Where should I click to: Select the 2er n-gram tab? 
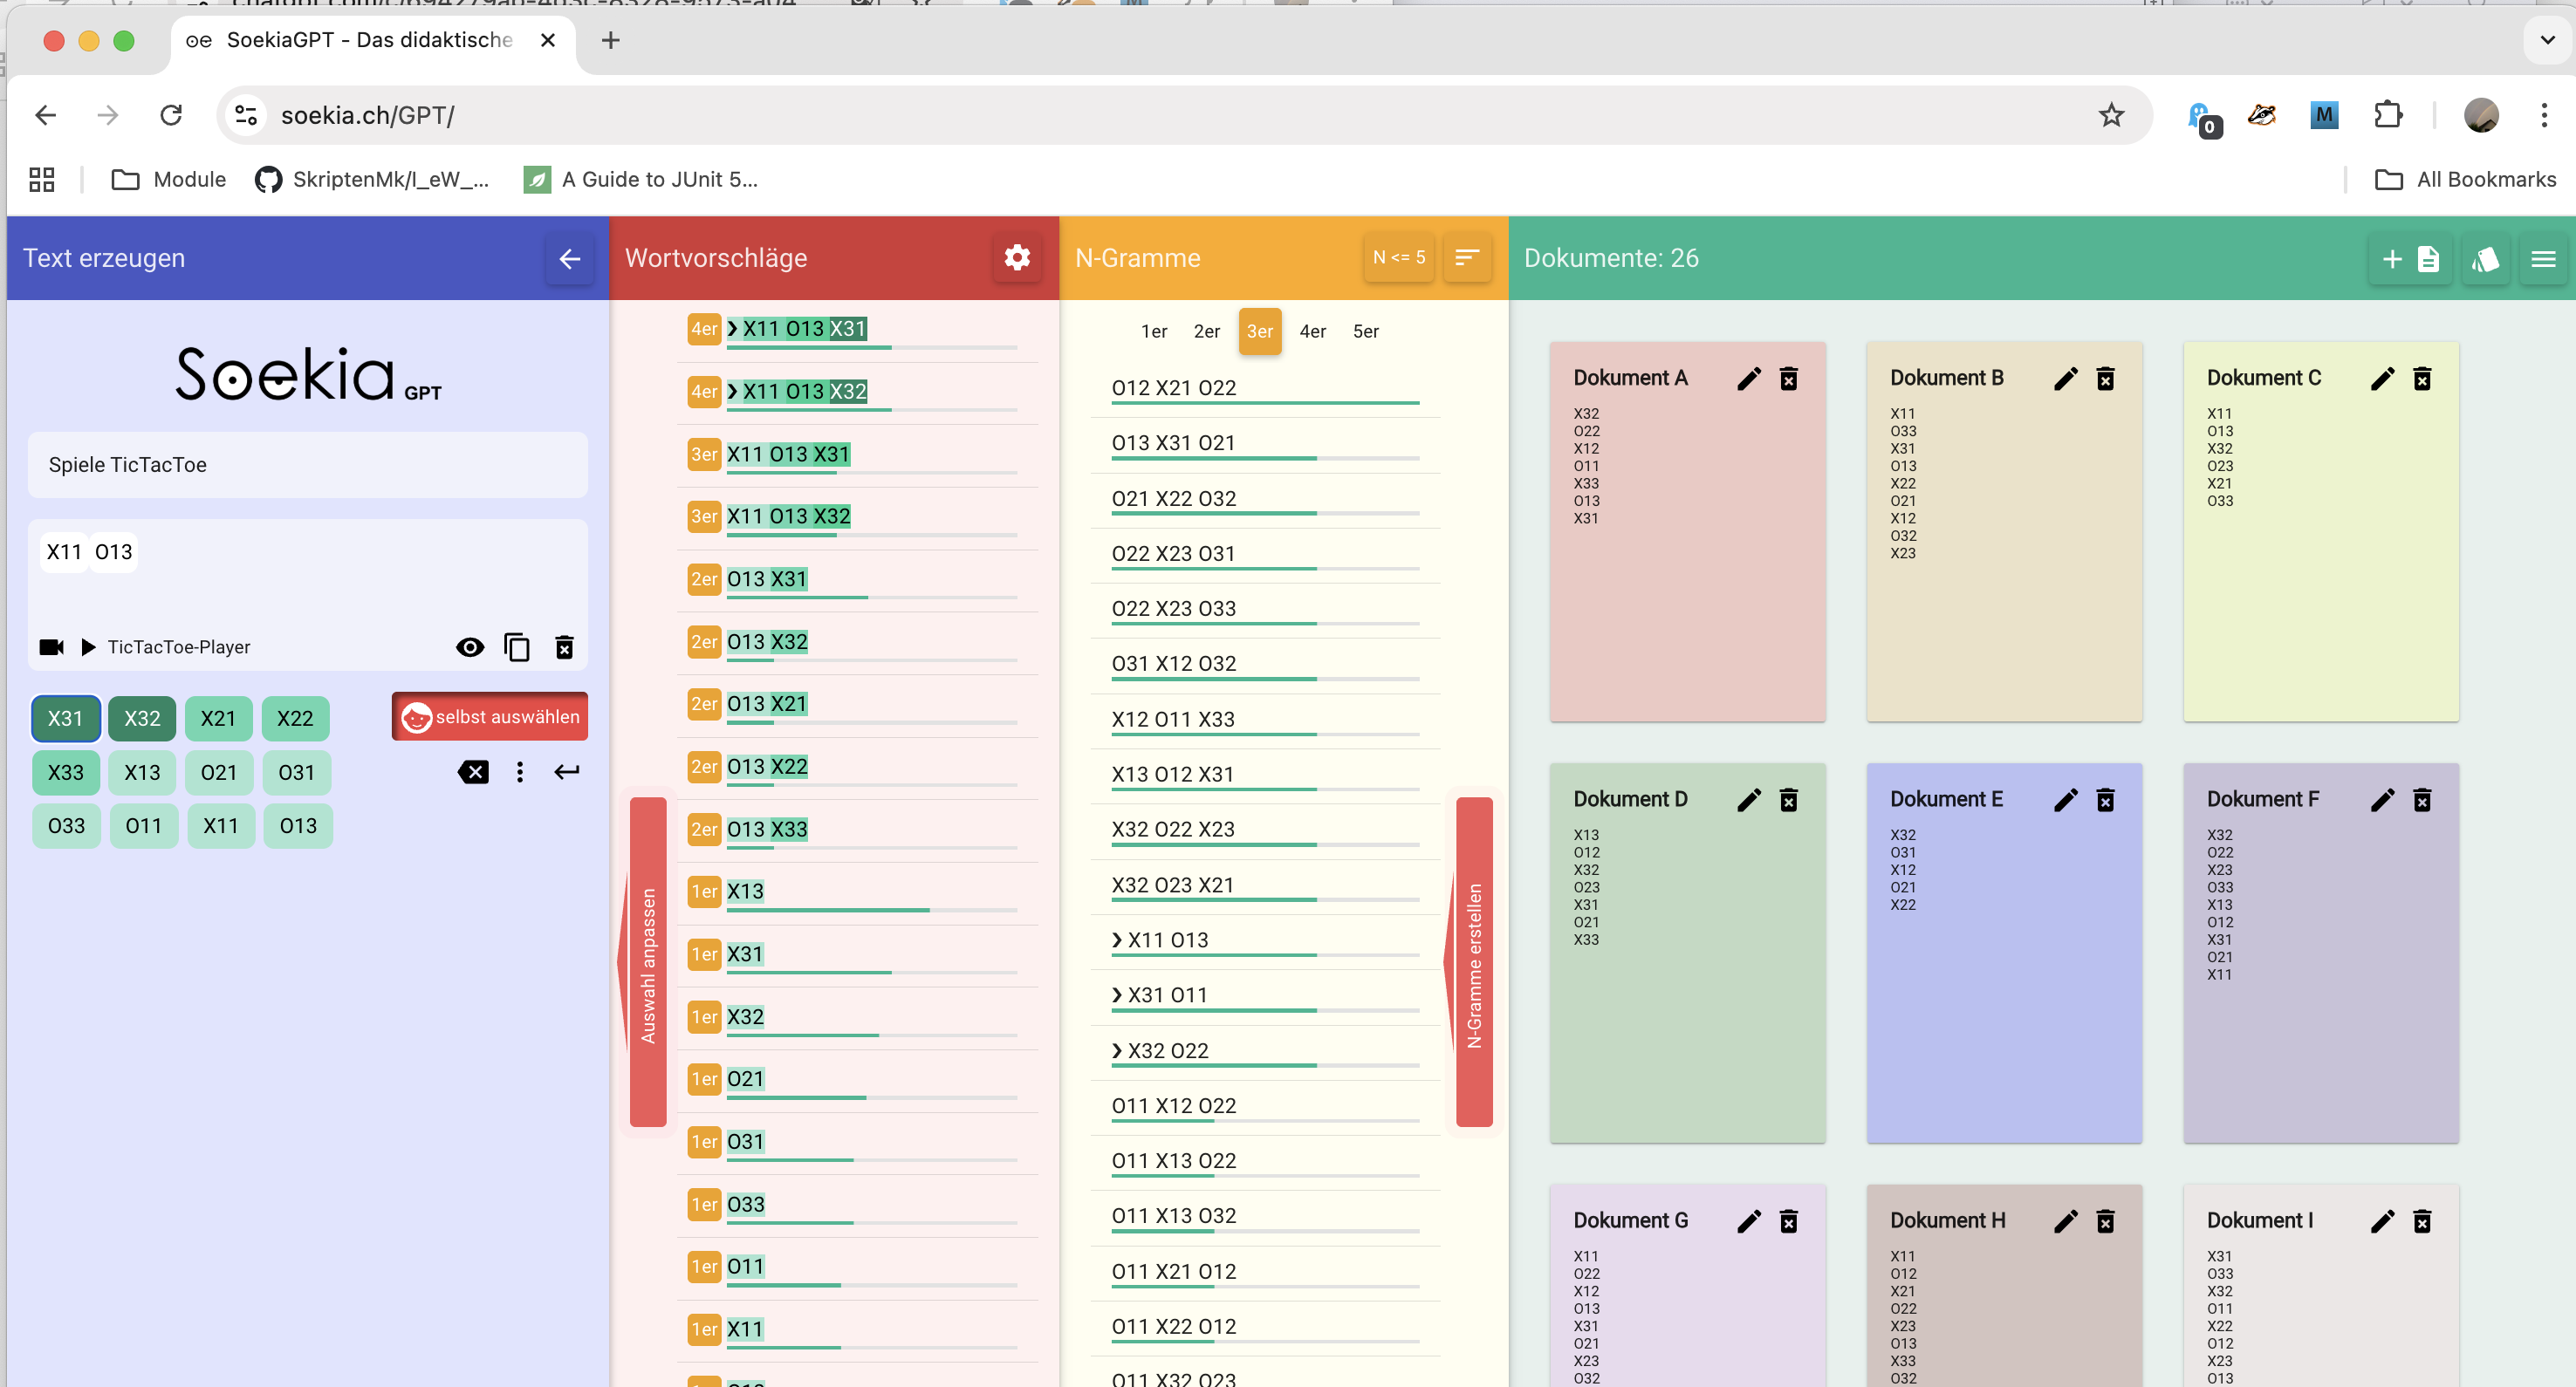coord(1206,331)
